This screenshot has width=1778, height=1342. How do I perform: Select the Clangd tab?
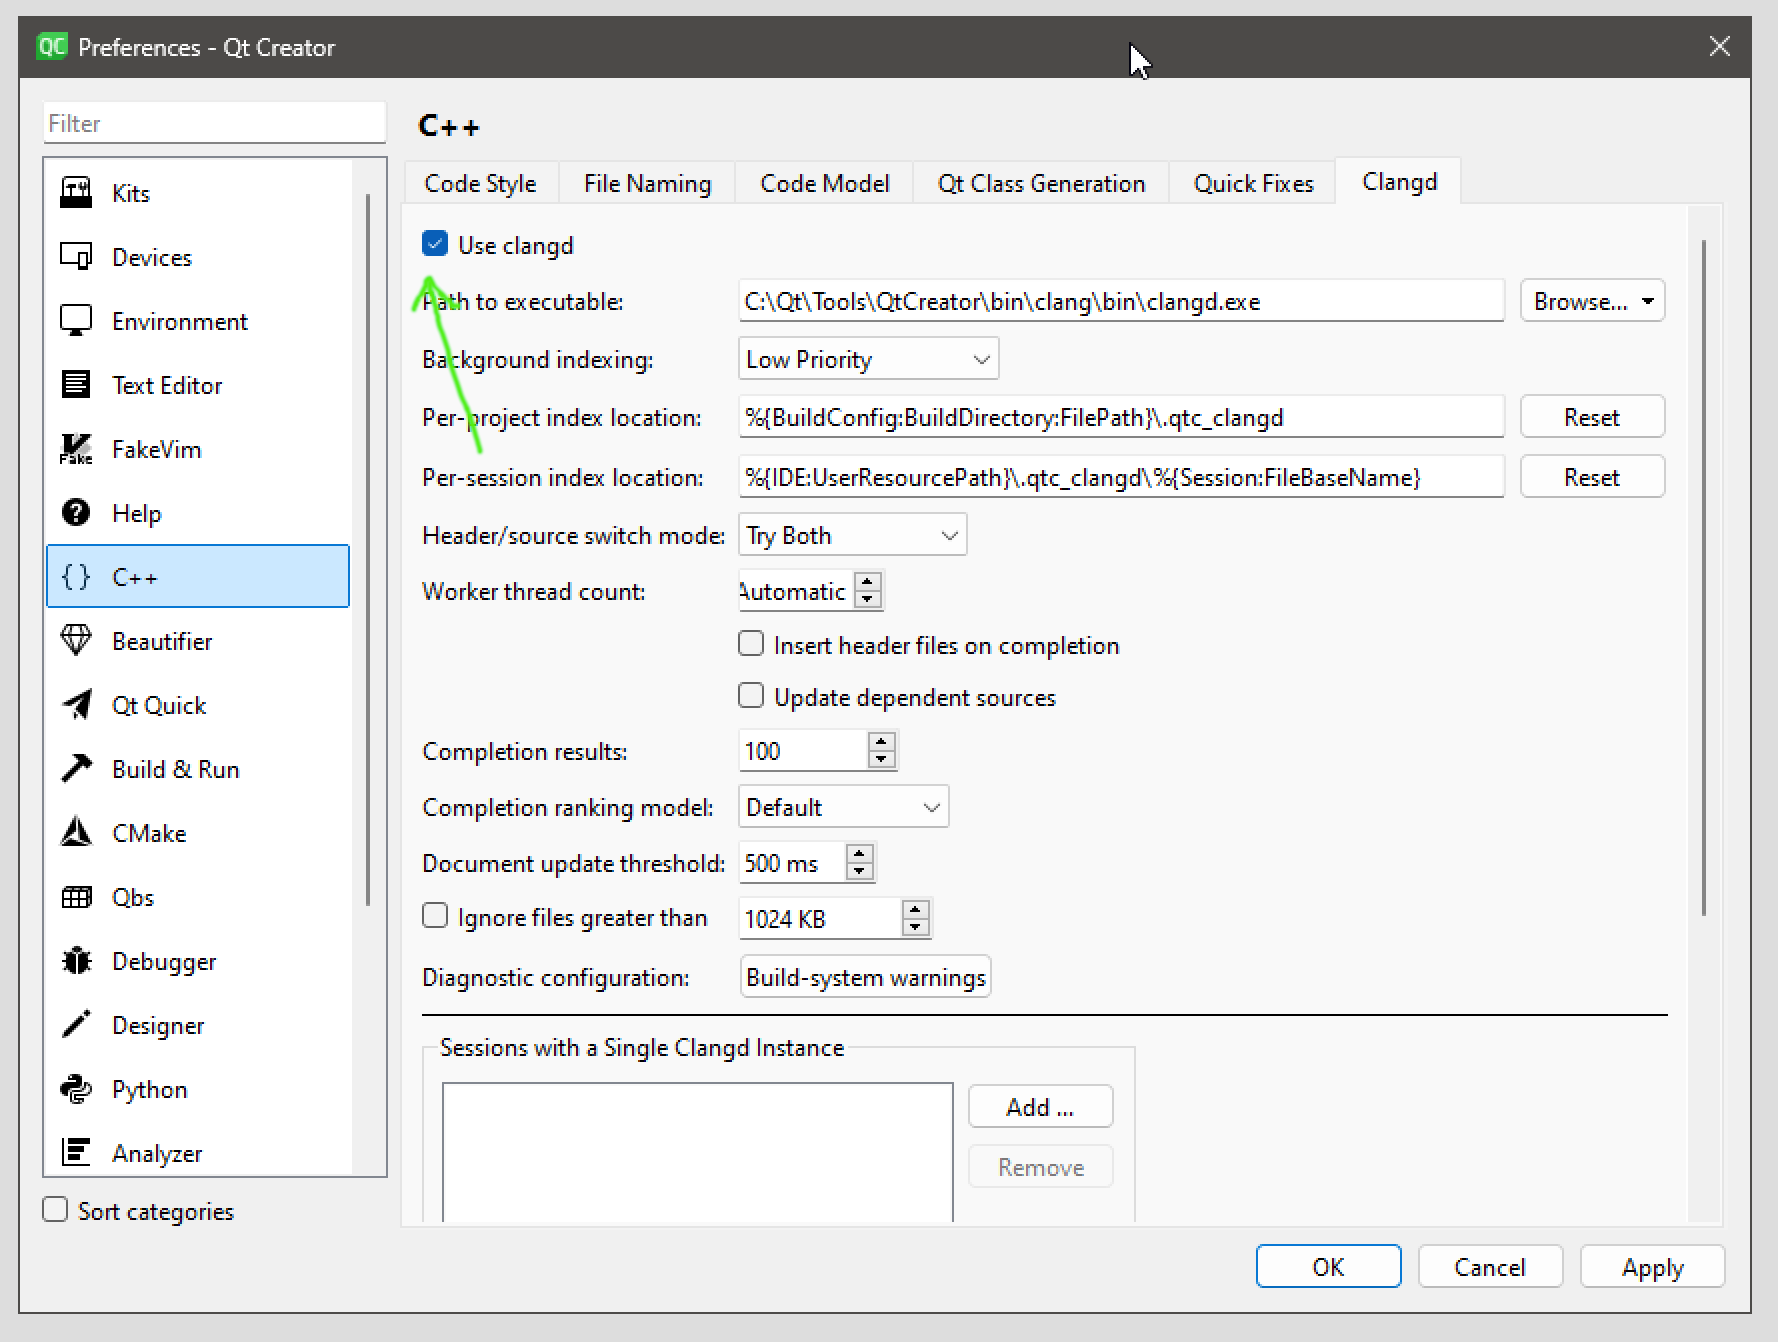pos(1399,181)
